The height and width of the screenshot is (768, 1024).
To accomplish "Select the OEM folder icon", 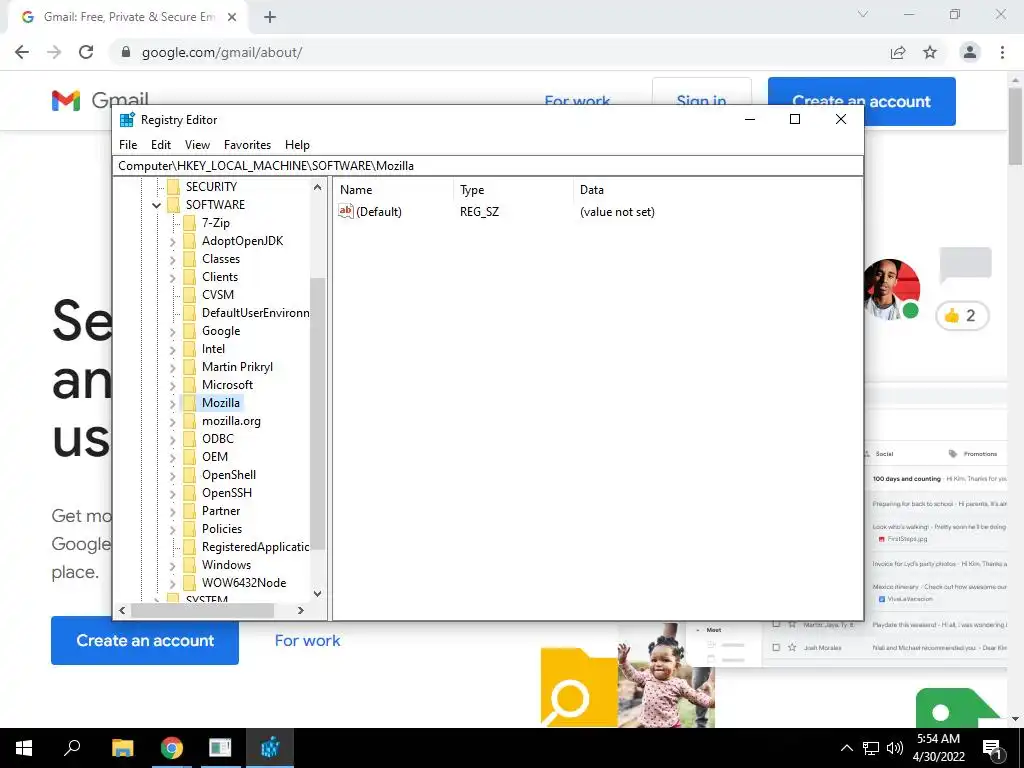I will pos(189,456).
